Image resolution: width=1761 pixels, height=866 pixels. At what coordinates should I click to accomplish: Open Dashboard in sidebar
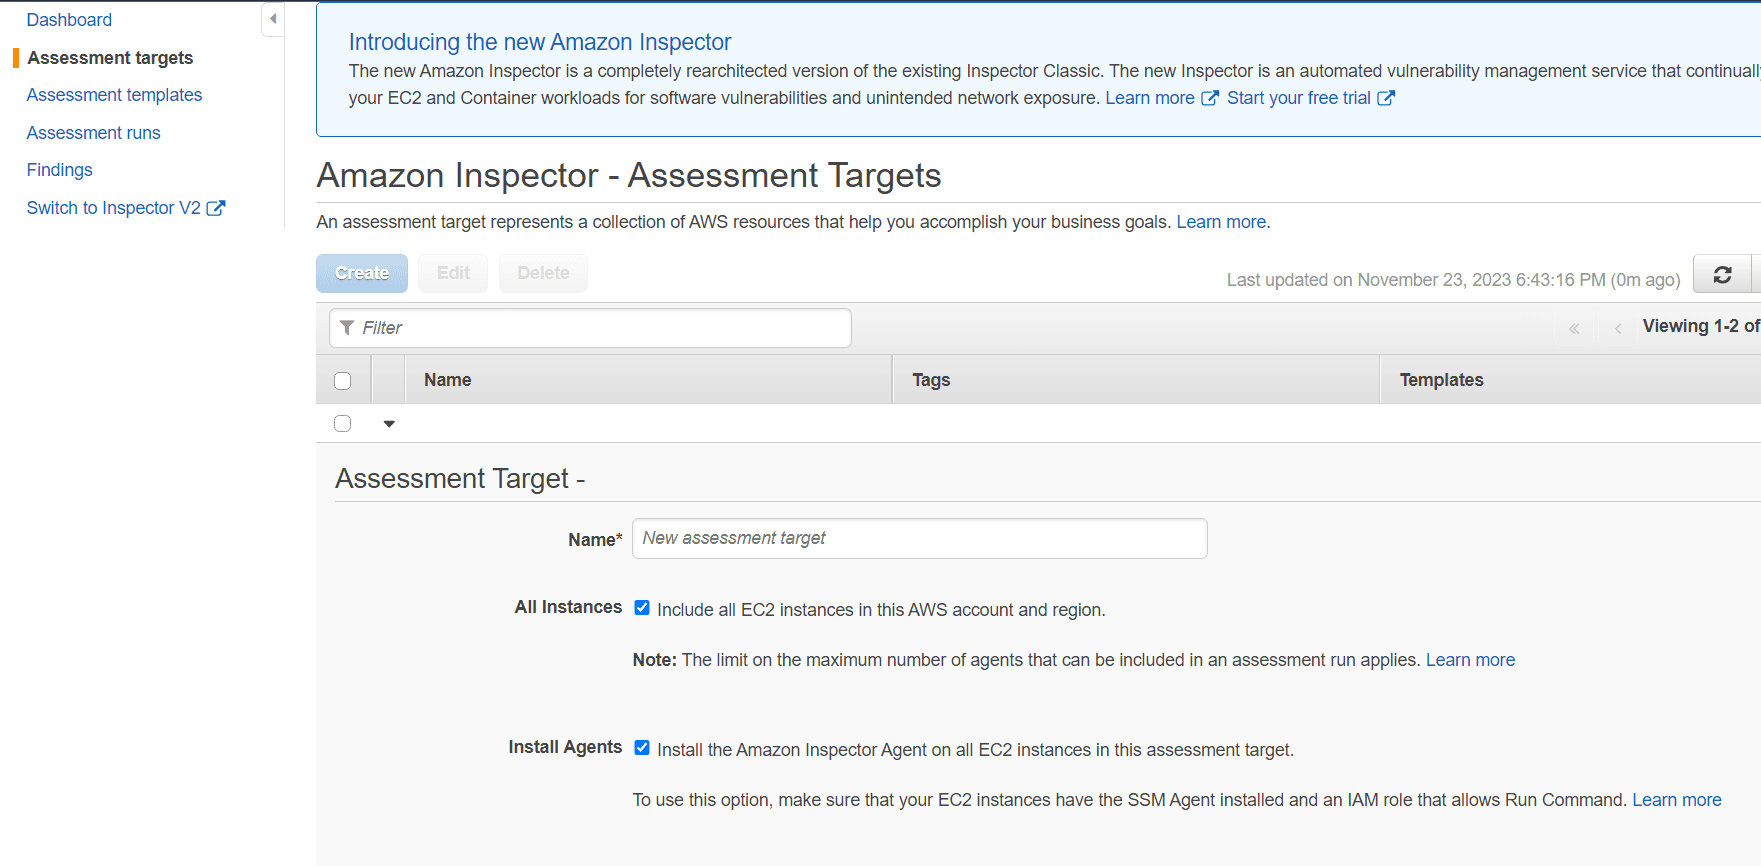point(69,20)
